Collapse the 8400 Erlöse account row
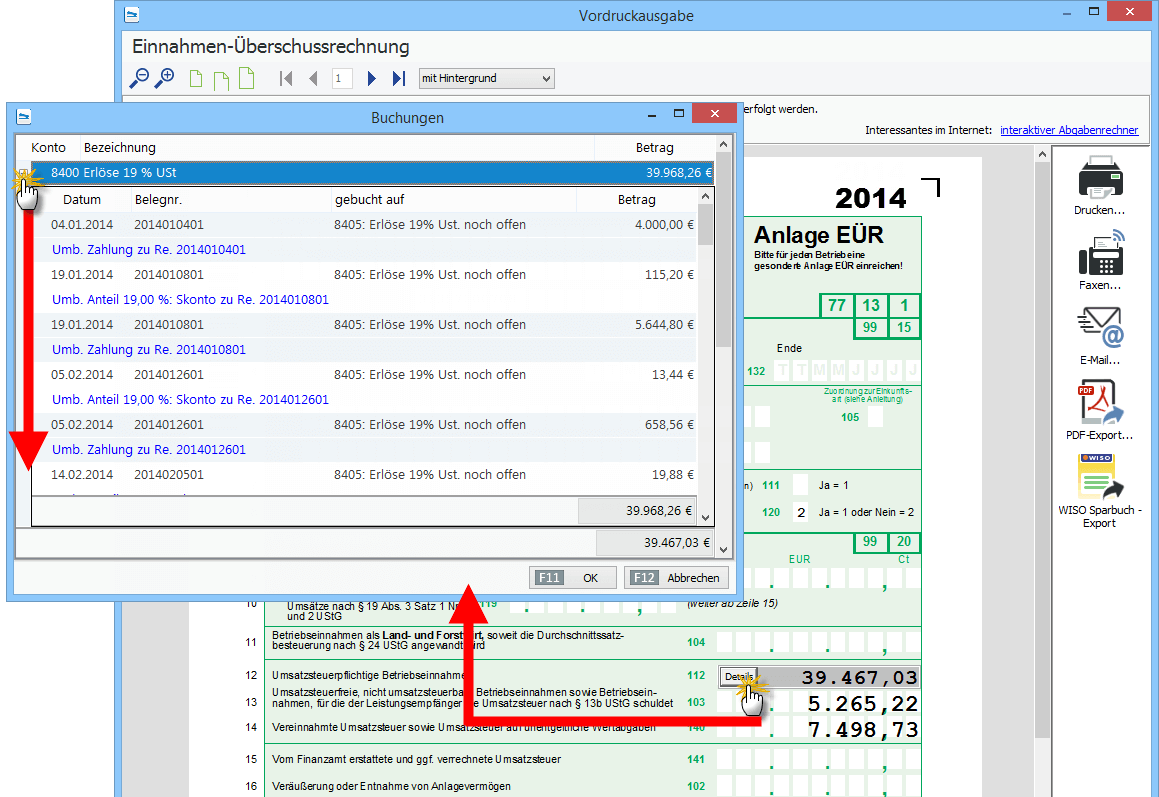The width and height of the screenshot is (1159, 797). coord(22,173)
